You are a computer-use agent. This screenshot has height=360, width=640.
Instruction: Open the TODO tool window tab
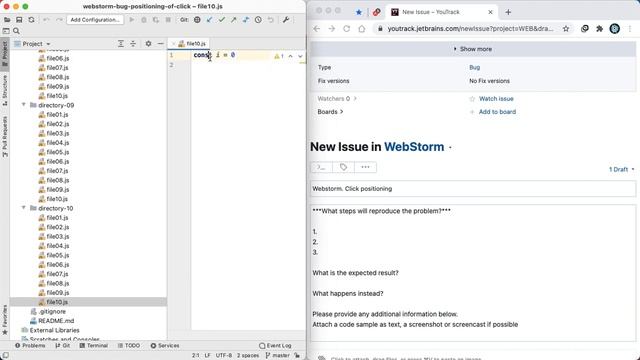point(129,345)
